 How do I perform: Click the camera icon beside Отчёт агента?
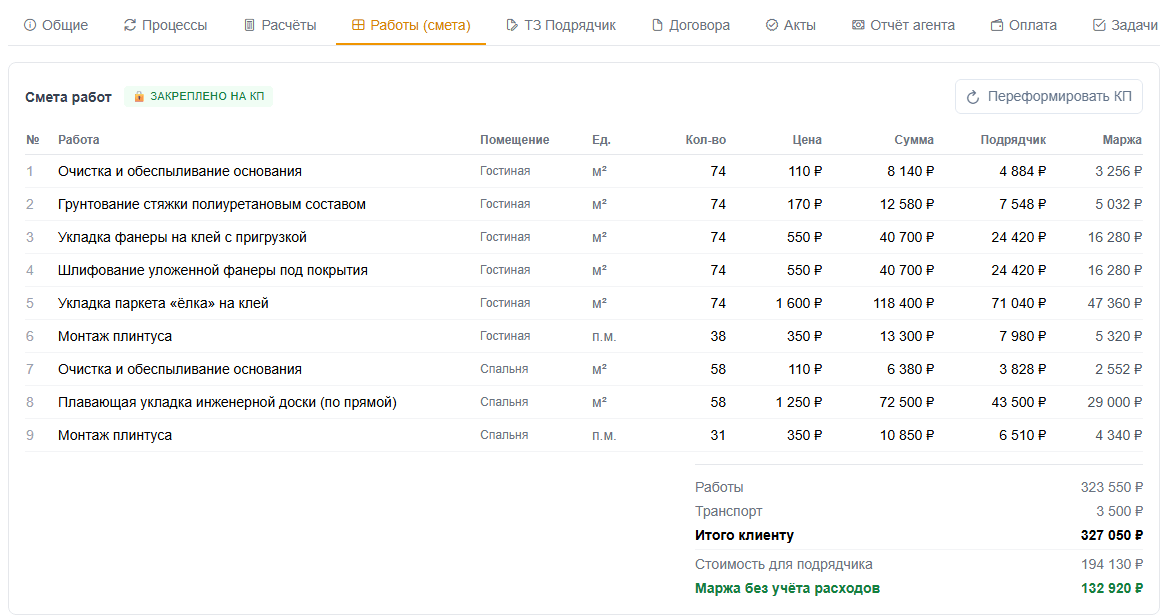pyautogui.click(x=858, y=25)
